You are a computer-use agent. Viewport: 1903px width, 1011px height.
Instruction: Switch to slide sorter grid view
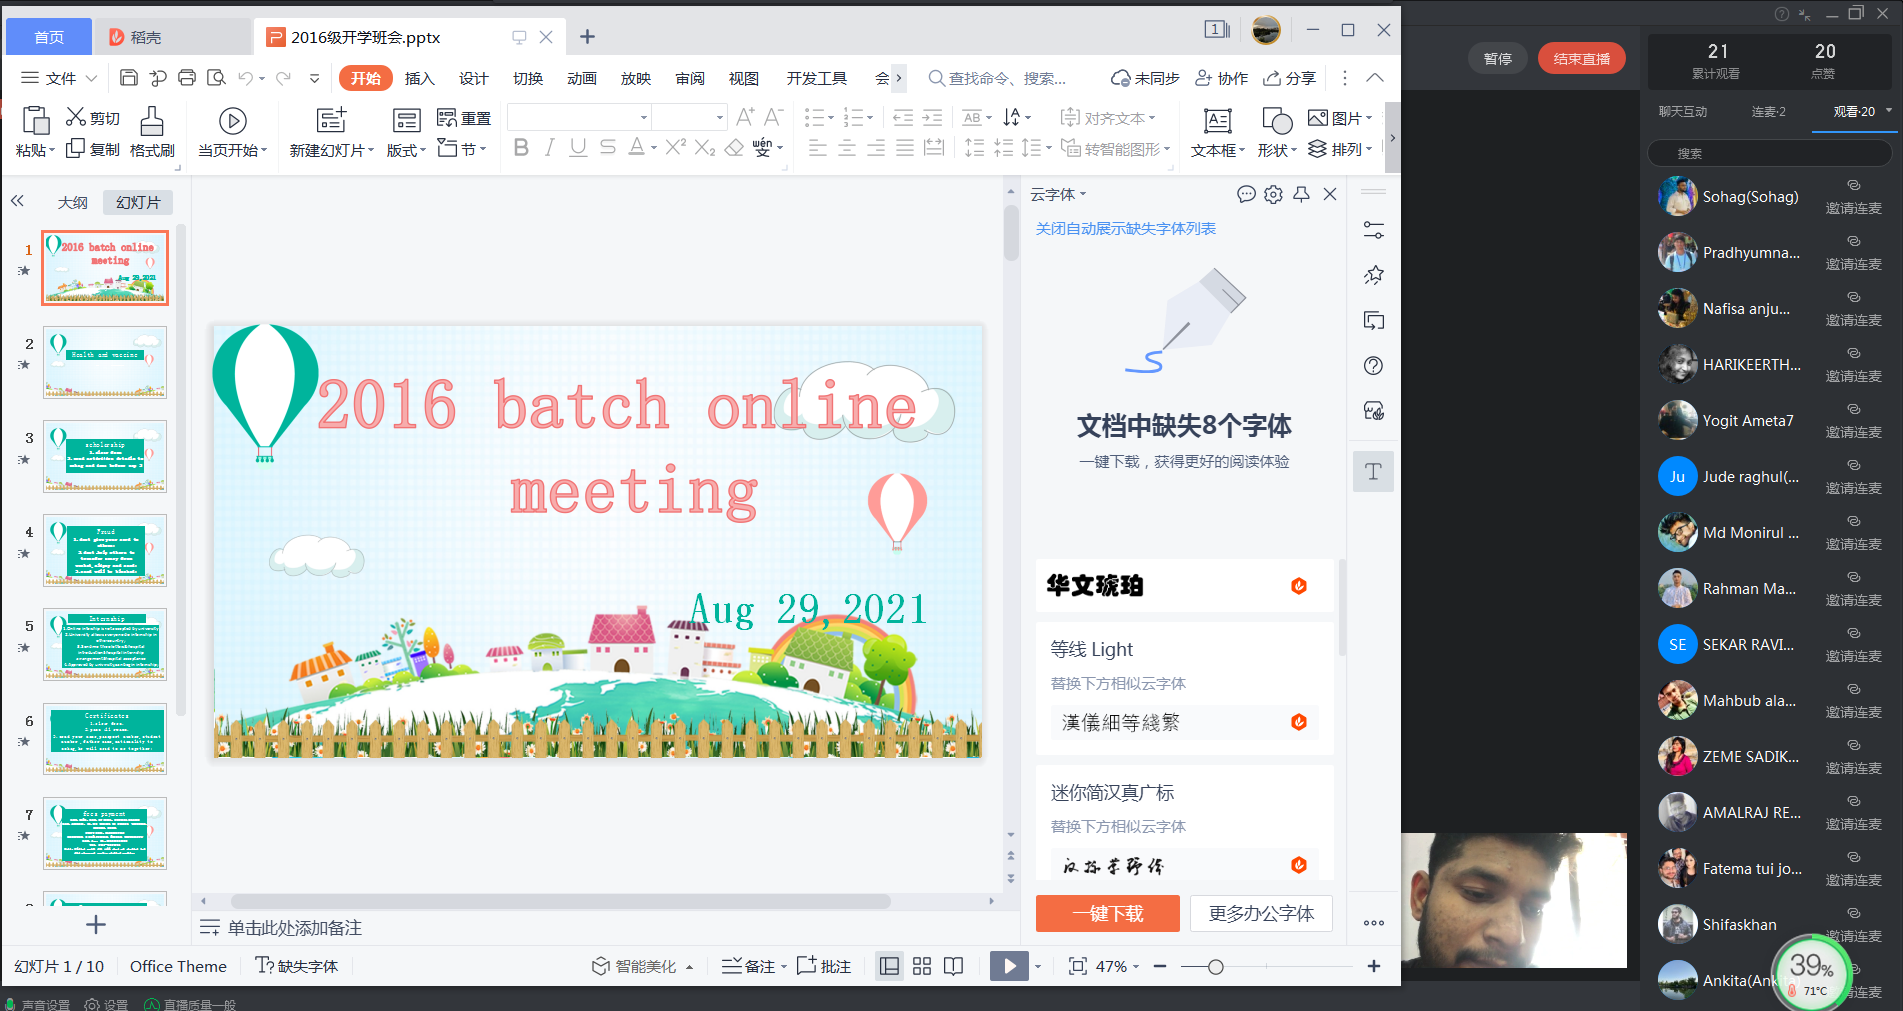pyautogui.click(x=922, y=966)
